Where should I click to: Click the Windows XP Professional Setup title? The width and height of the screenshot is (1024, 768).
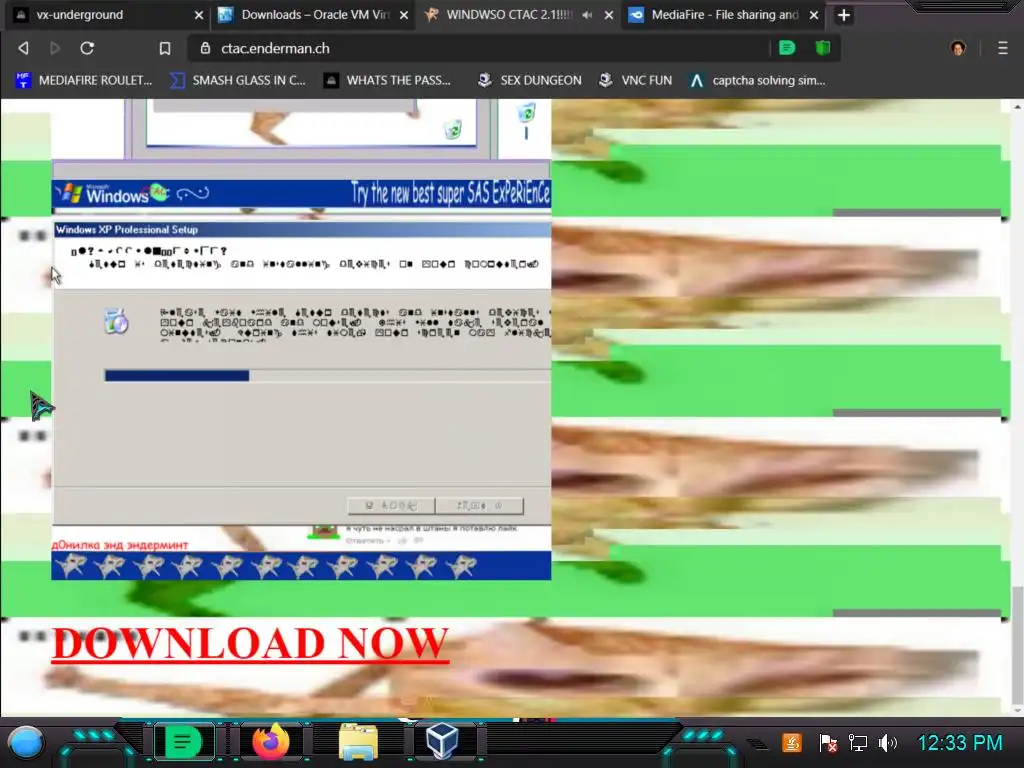127,229
